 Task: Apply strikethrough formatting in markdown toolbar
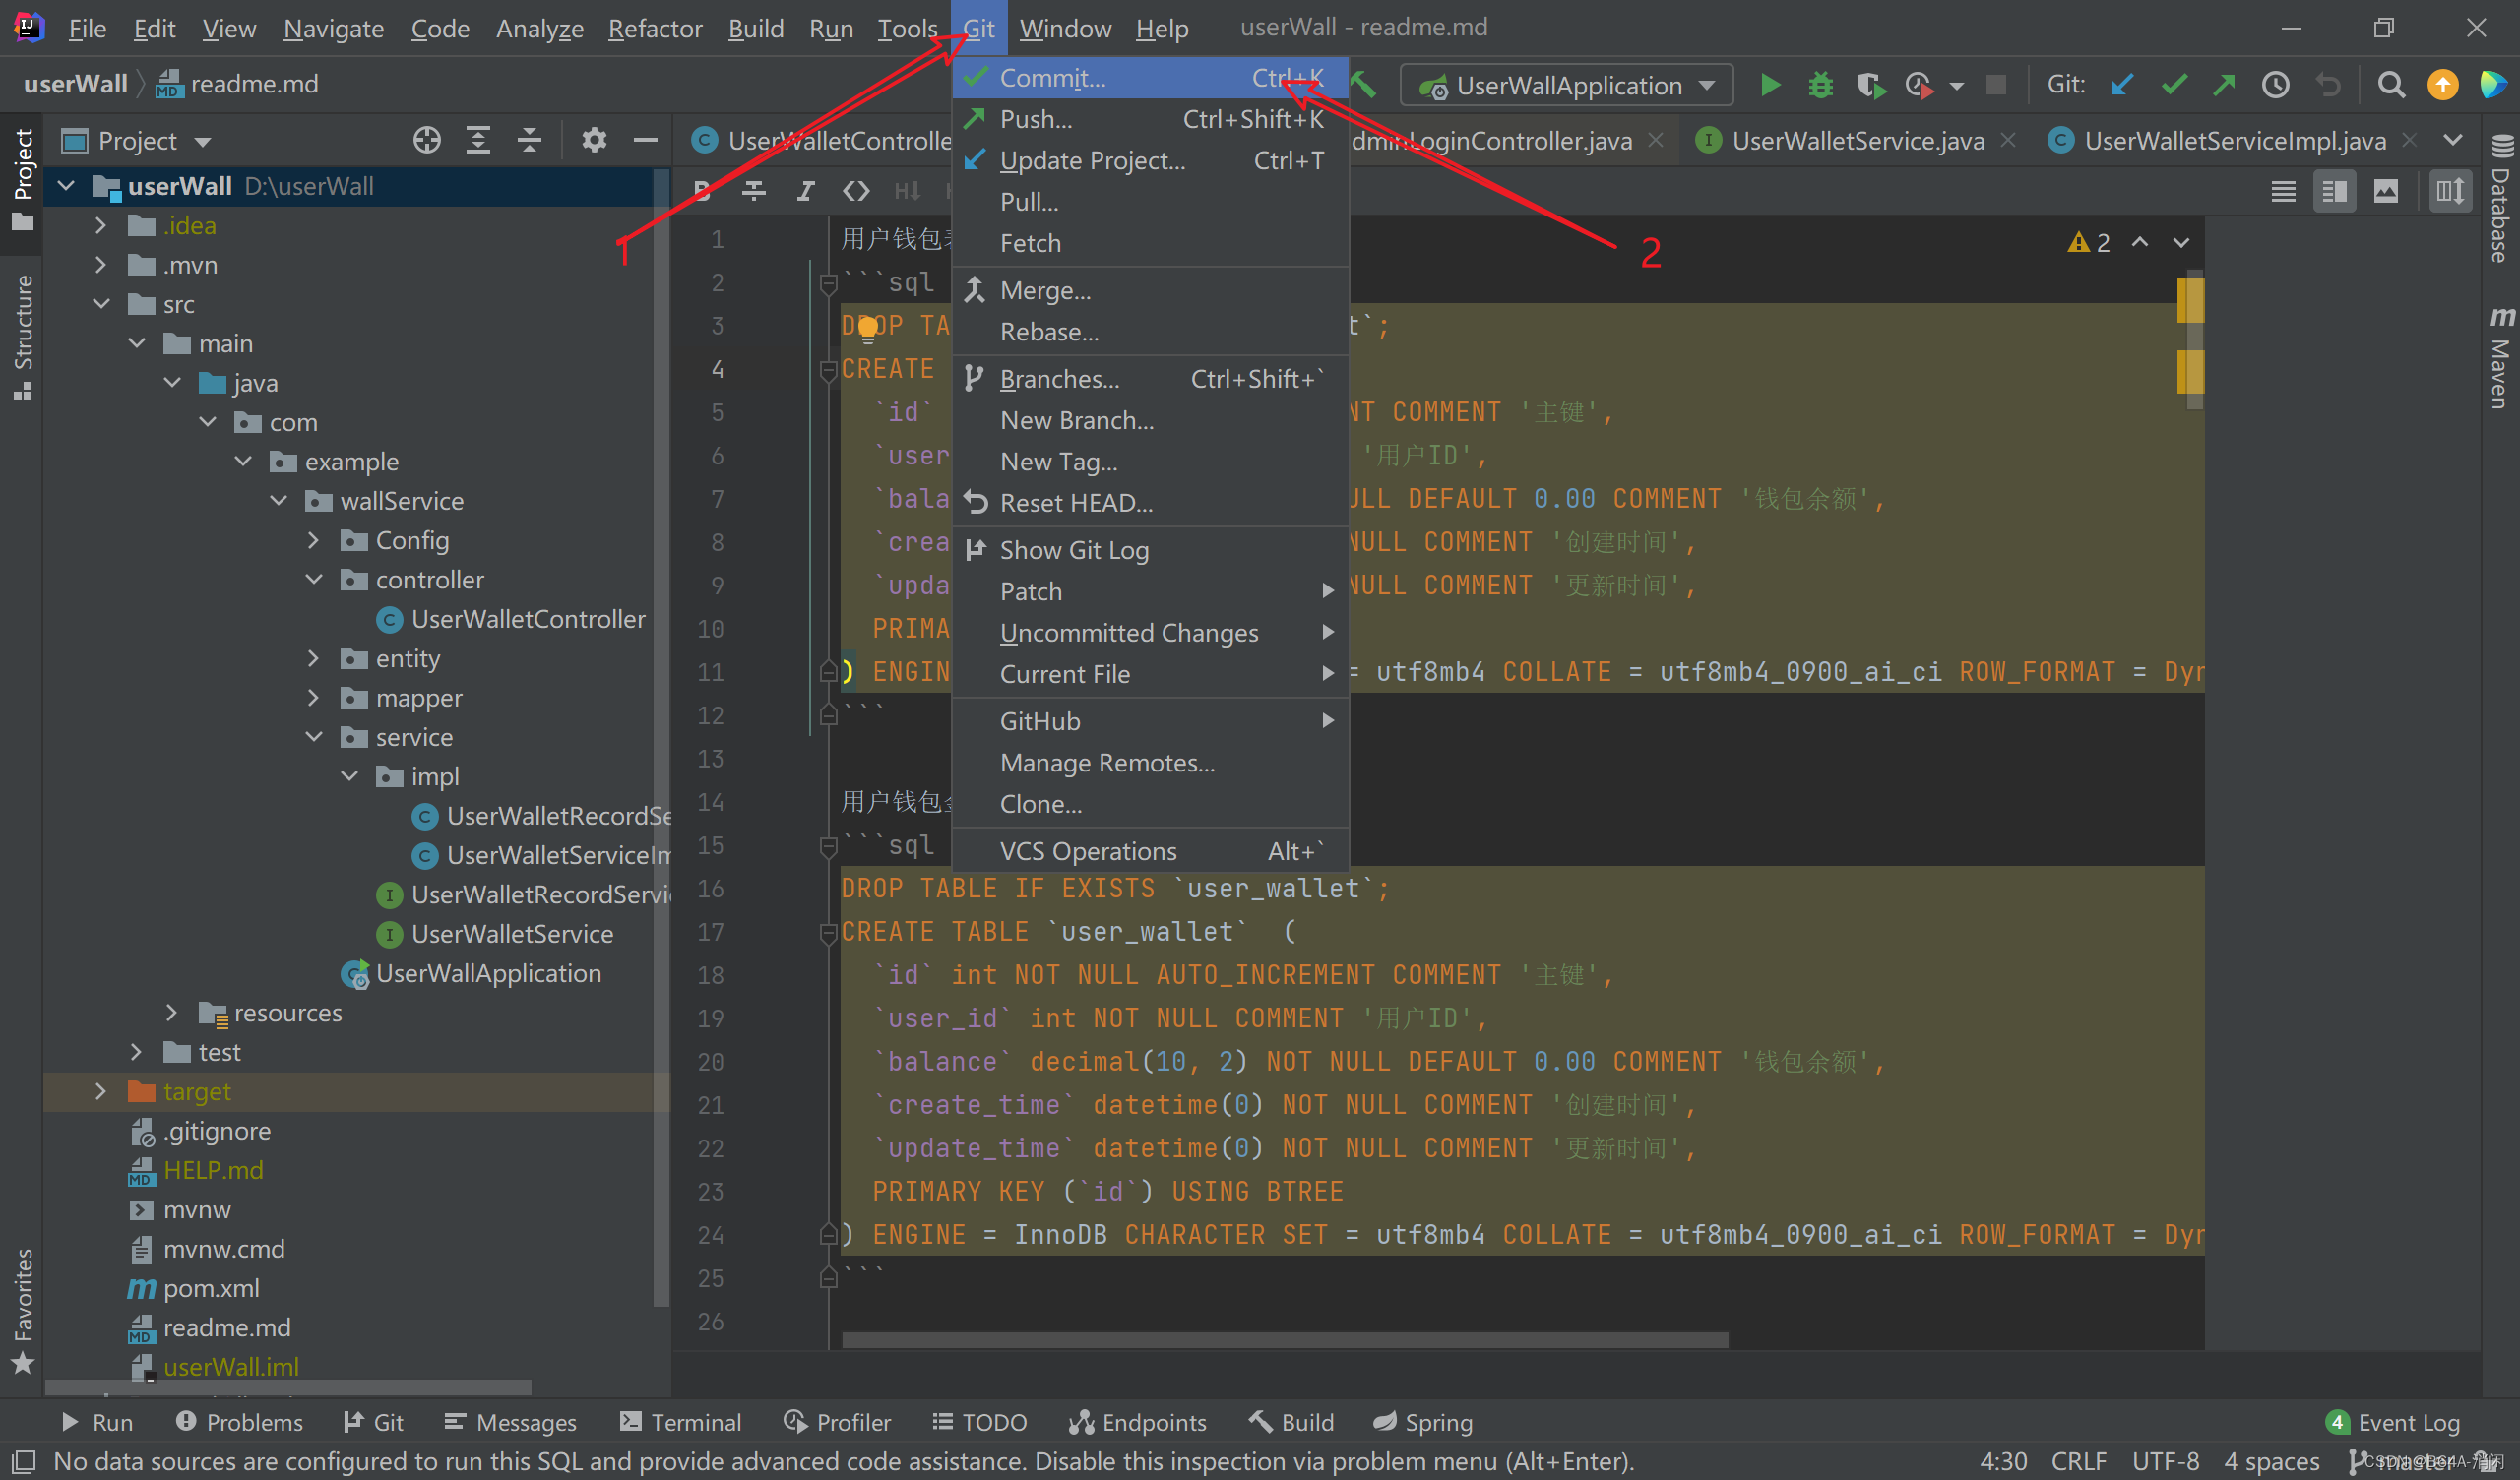753,190
